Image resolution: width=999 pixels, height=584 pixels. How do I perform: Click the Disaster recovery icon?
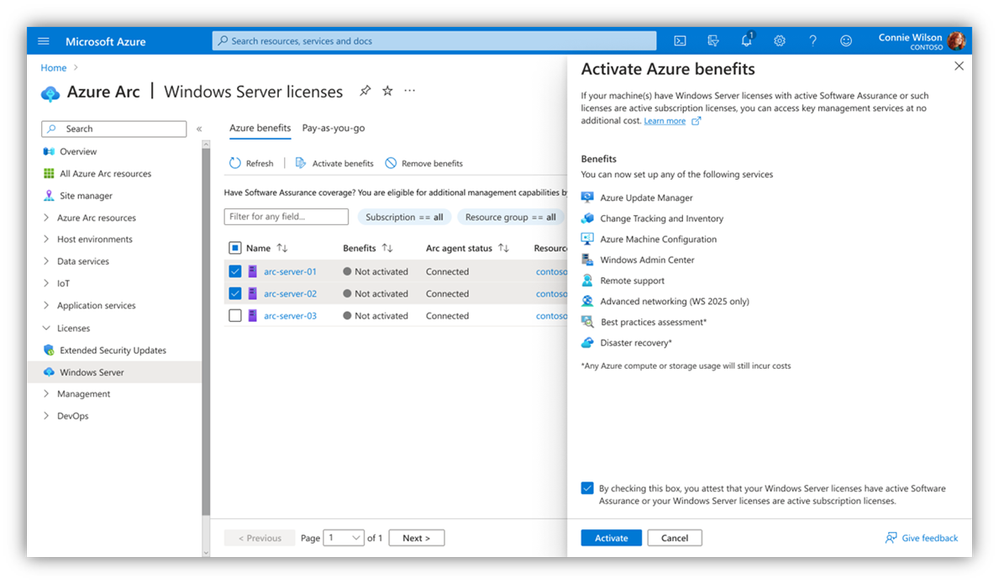(x=587, y=343)
